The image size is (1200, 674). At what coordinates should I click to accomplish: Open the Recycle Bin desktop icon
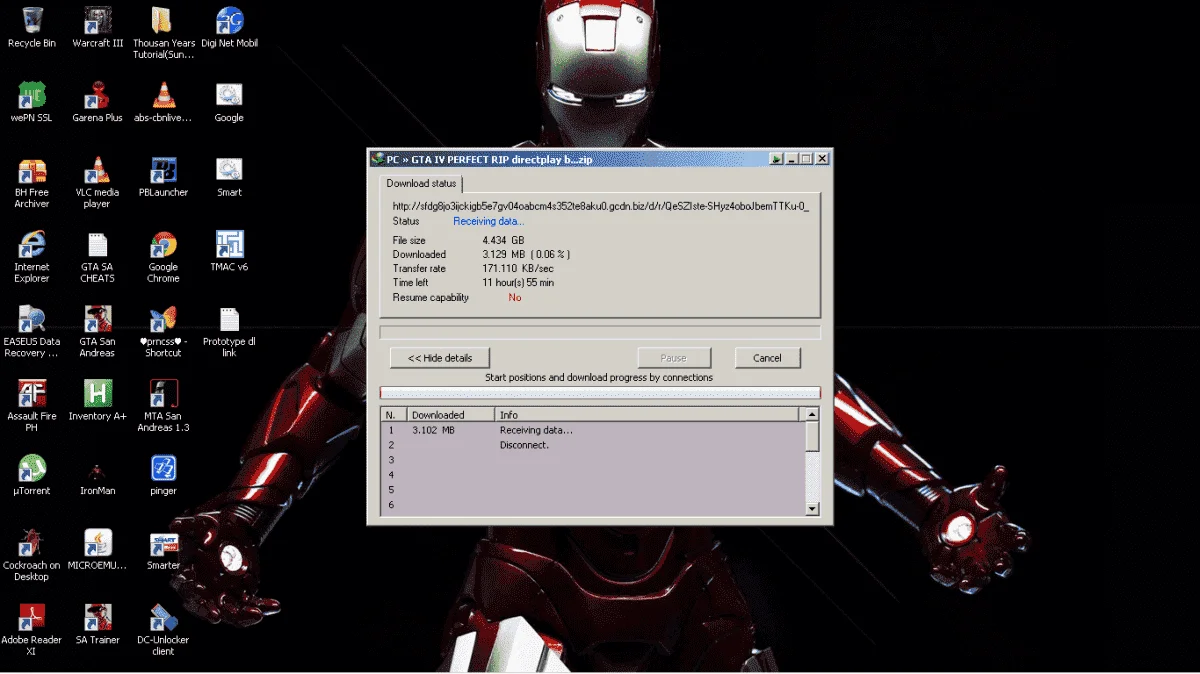32,28
